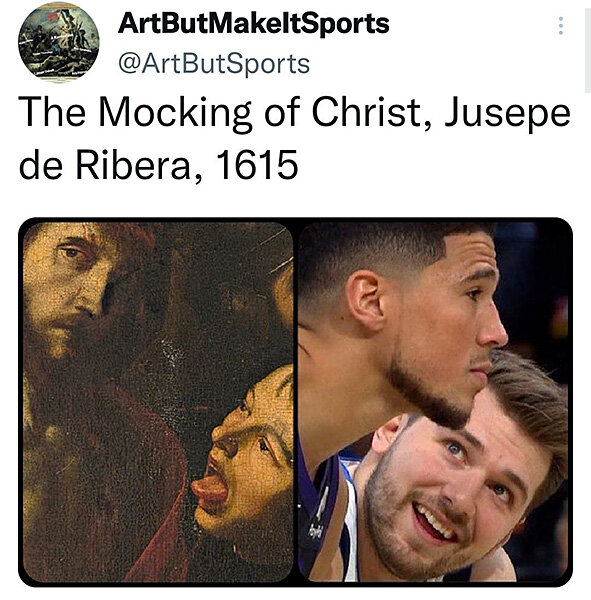Click the vertical scrollbar at the right edge
The width and height of the screenshot is (591, 600).
coord(588,50)
